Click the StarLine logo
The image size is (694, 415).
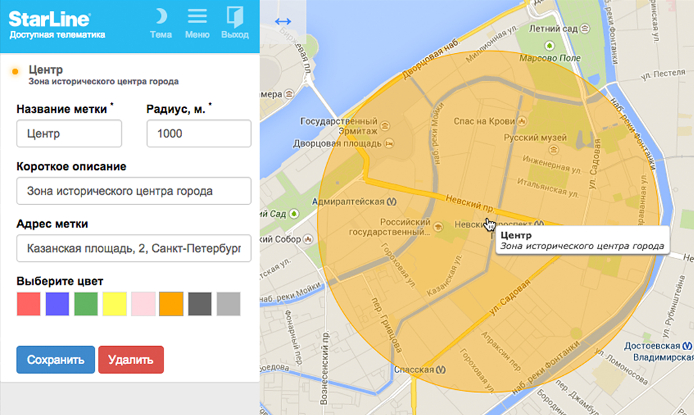pyautogui.click(x=50, y=18)
